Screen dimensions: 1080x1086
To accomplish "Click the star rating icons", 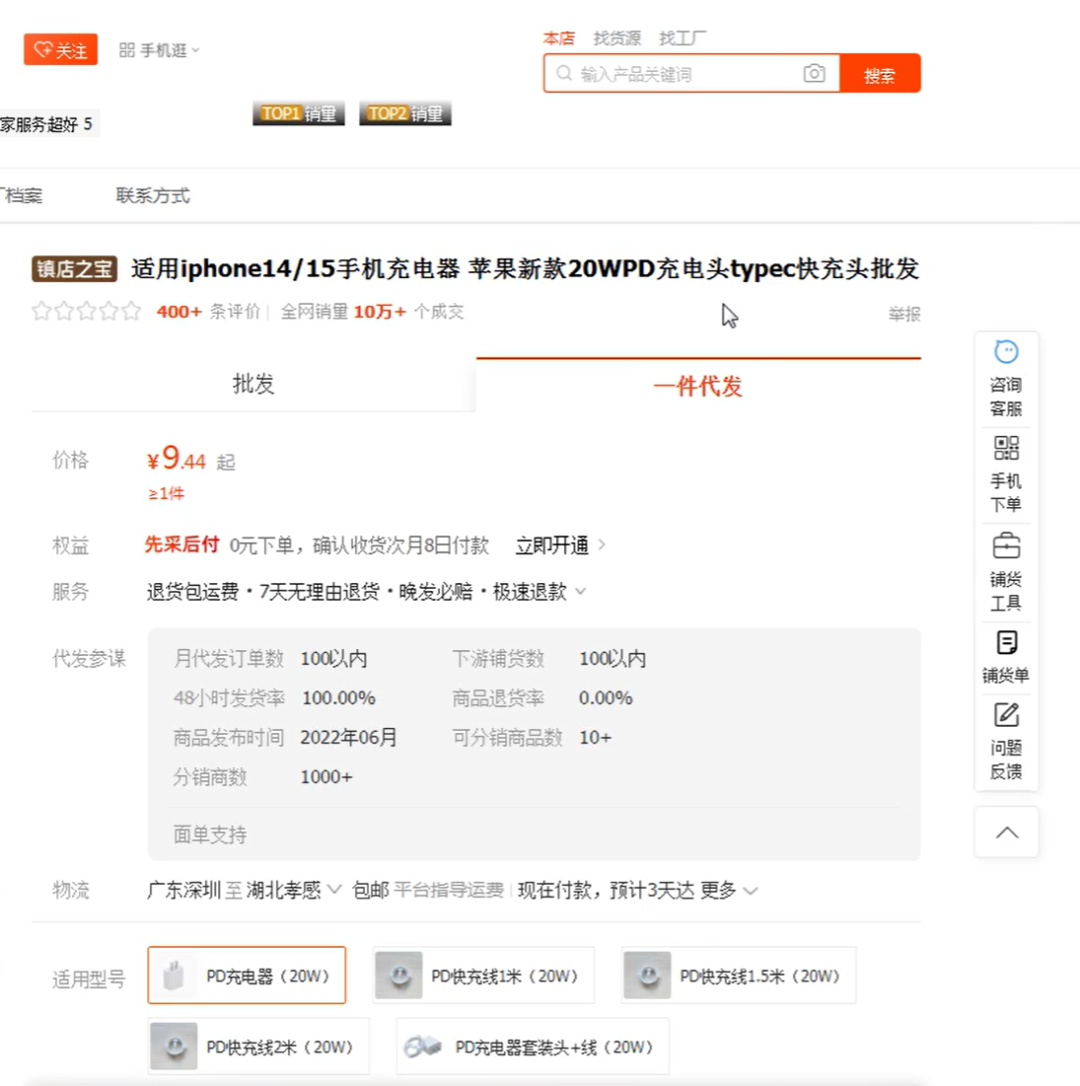I will tap(87, 311).
